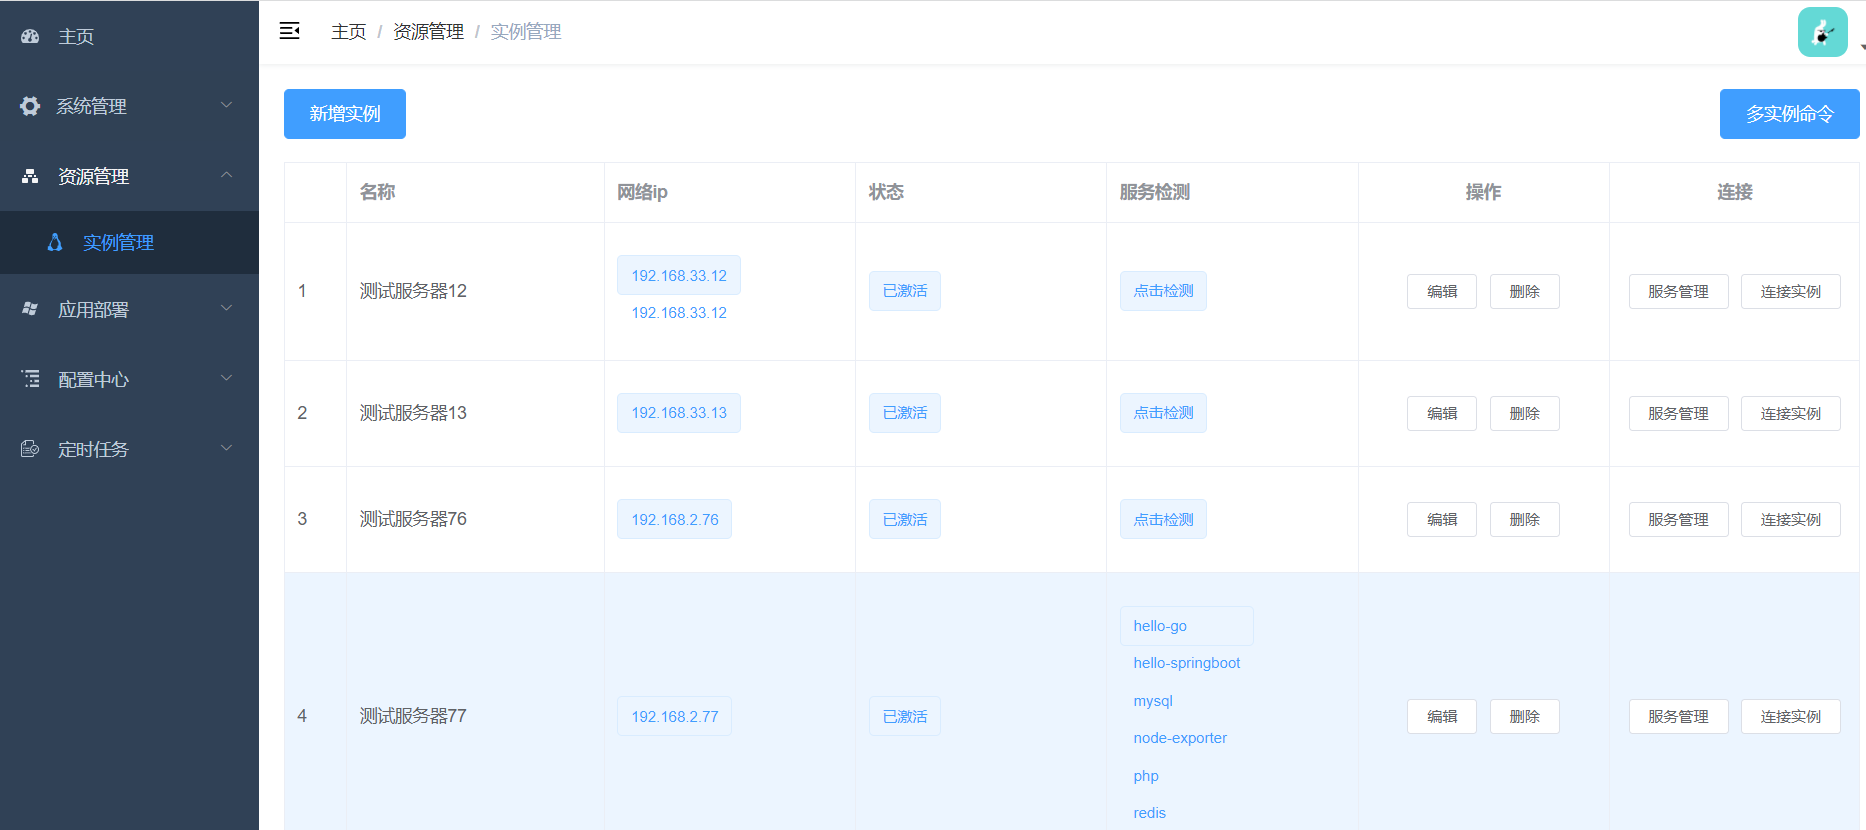Click the dashboard icon beside 主页
Viewport: 1866px width, 830px height.
[30, 36]
